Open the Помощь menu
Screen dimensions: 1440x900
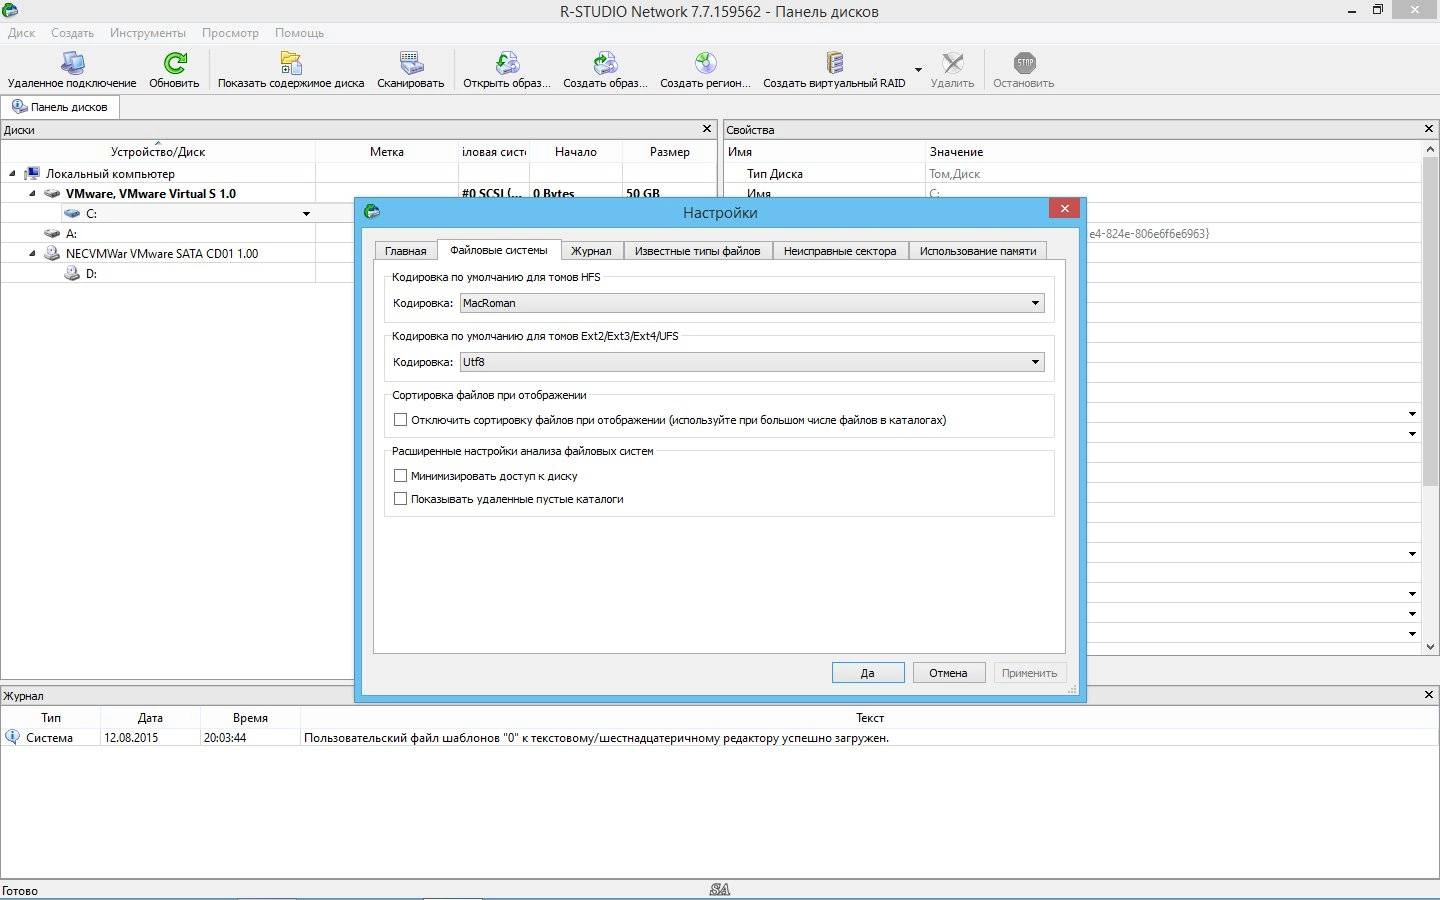[x=299, y=33]
